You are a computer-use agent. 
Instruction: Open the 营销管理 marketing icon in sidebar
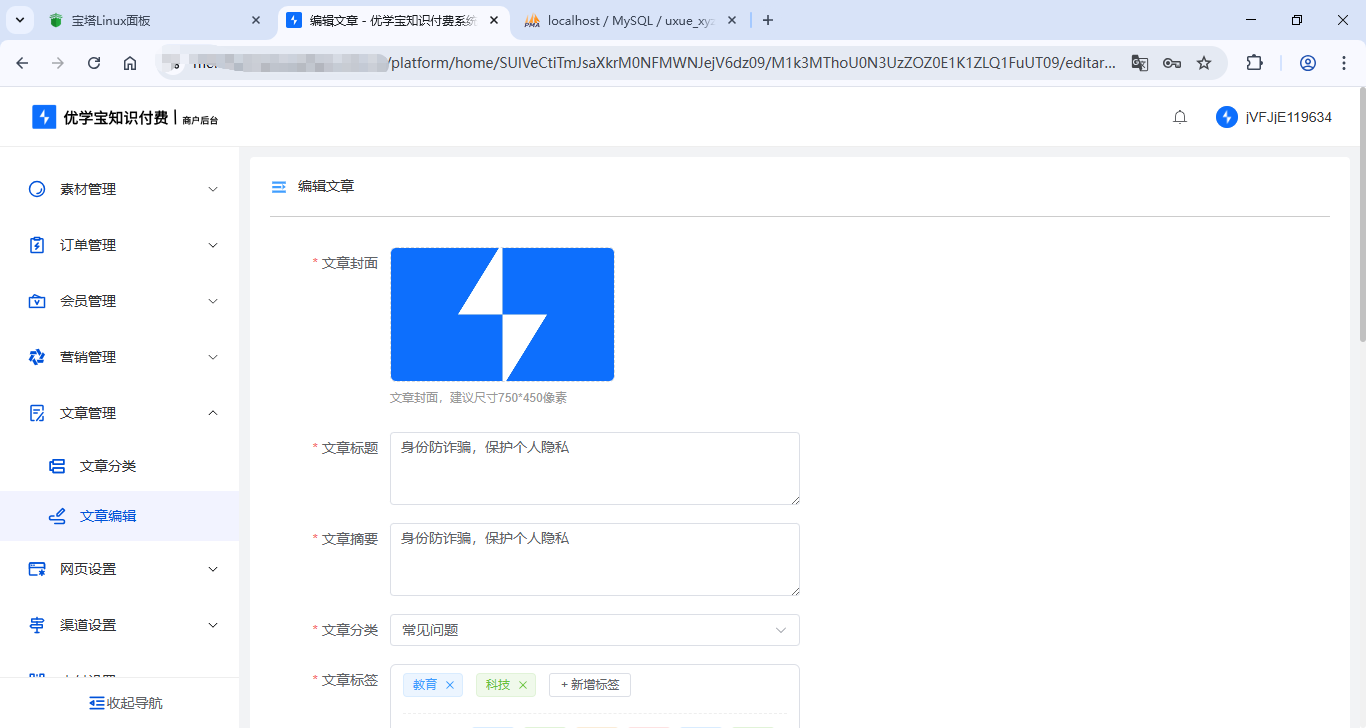(36, 356)
